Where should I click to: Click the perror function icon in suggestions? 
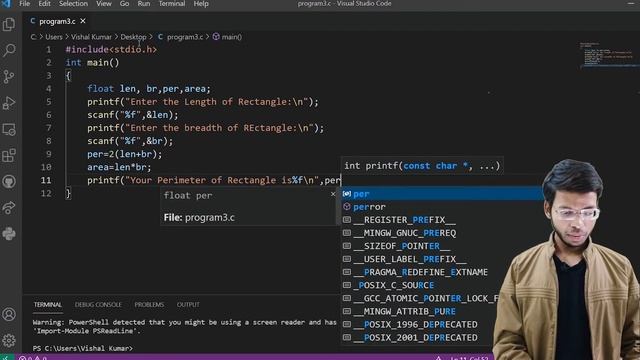pyautogui.click(x=347, y=207)
